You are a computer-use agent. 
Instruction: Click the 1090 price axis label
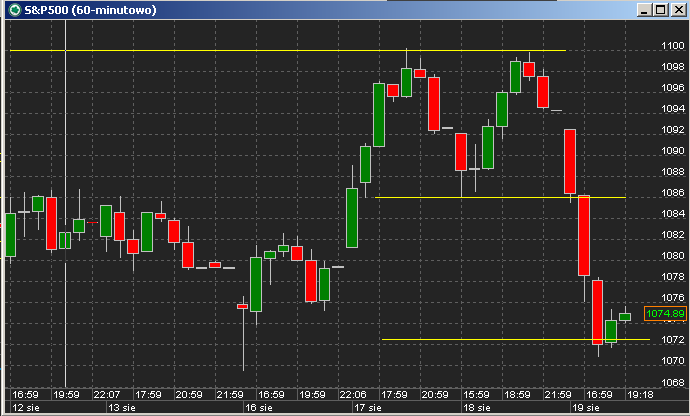(673, 151)
